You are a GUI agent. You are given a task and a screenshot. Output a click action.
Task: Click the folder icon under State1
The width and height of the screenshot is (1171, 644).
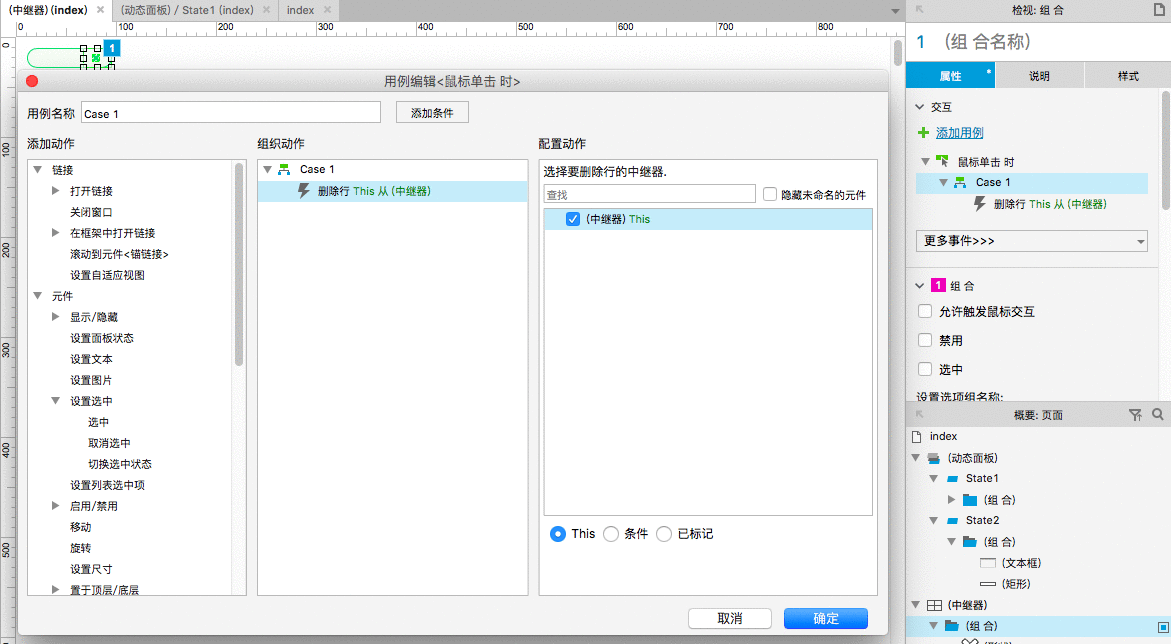970,500
